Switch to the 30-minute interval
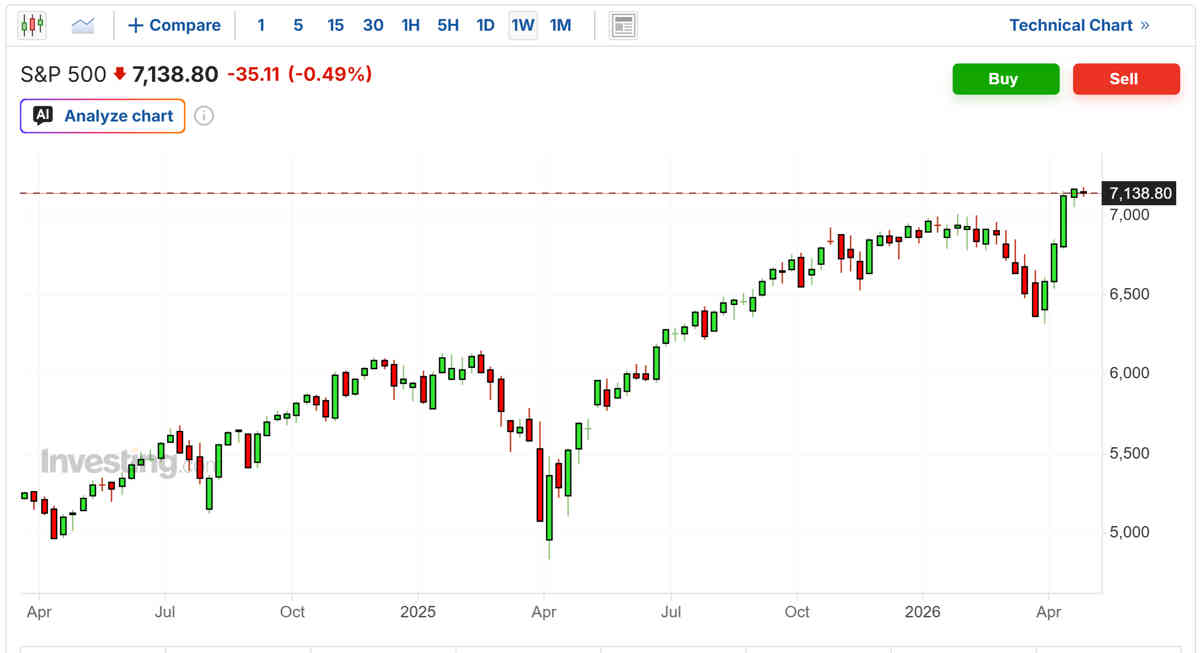Screen dimensions: 1200x653 click(x=373, y=25)
